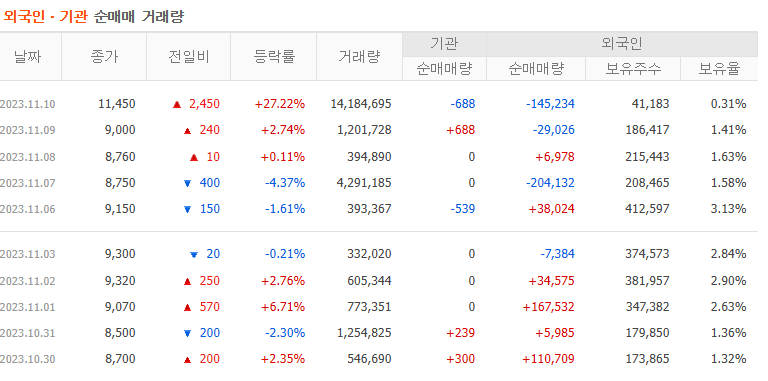Click the closing price 8,500
Screen dimensions: 768x381
point(120,333)
